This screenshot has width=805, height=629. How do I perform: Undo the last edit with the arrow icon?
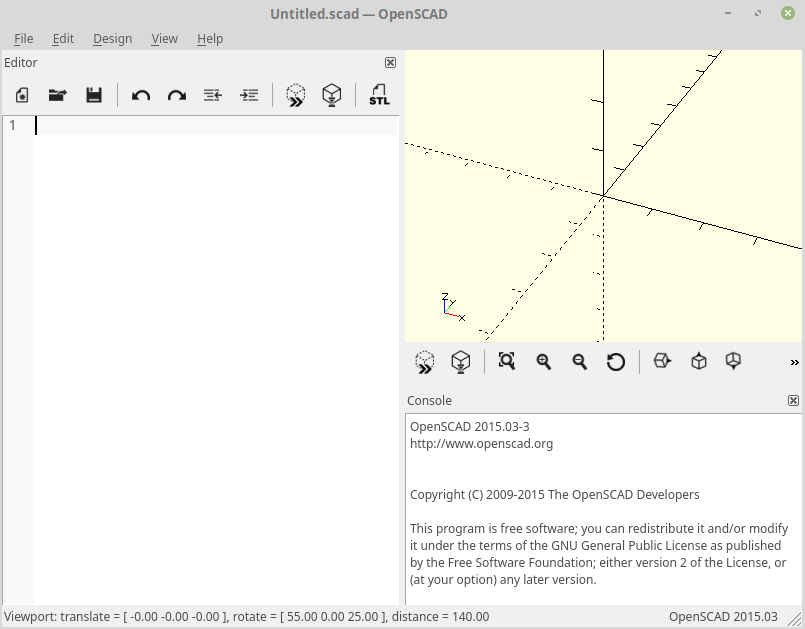coord(141,96)
